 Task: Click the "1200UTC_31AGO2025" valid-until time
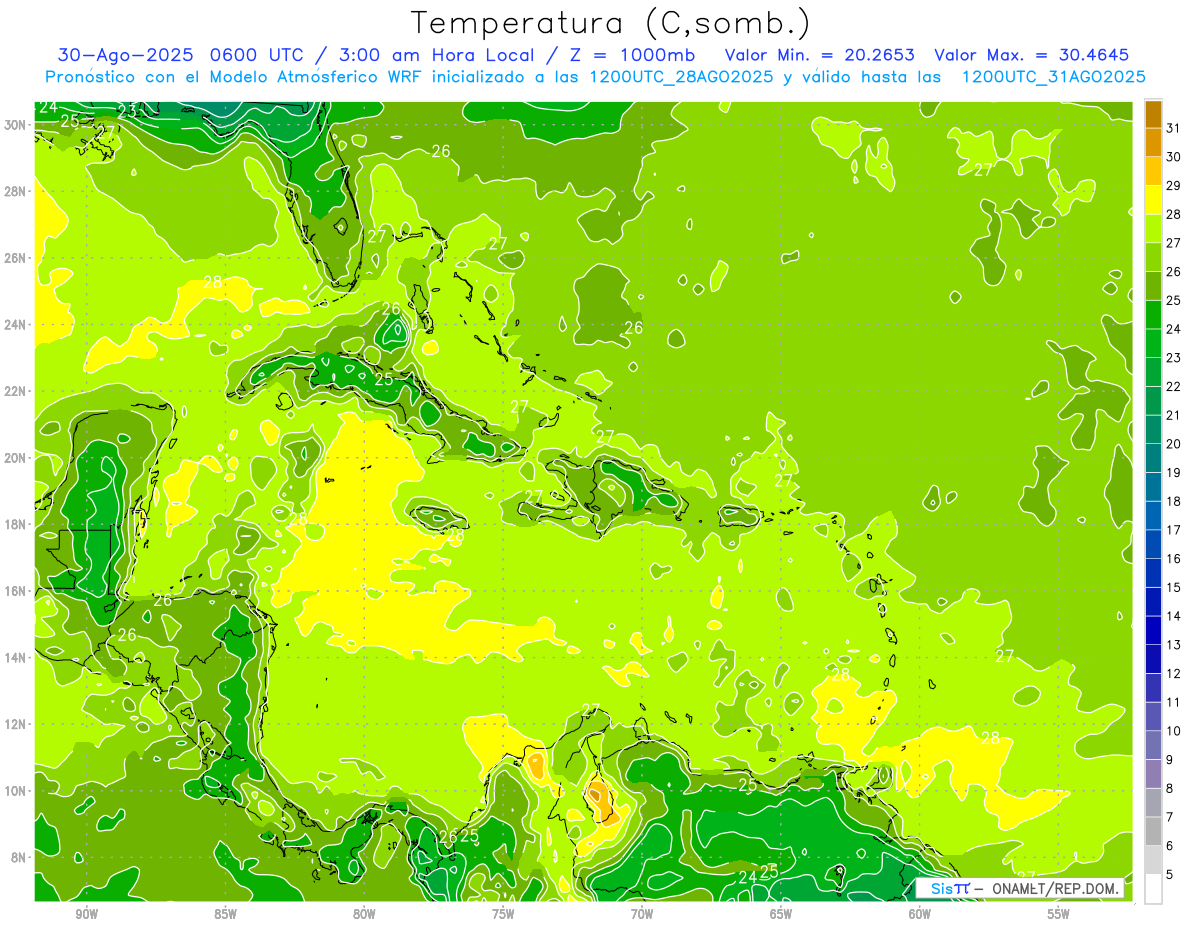1053,77
